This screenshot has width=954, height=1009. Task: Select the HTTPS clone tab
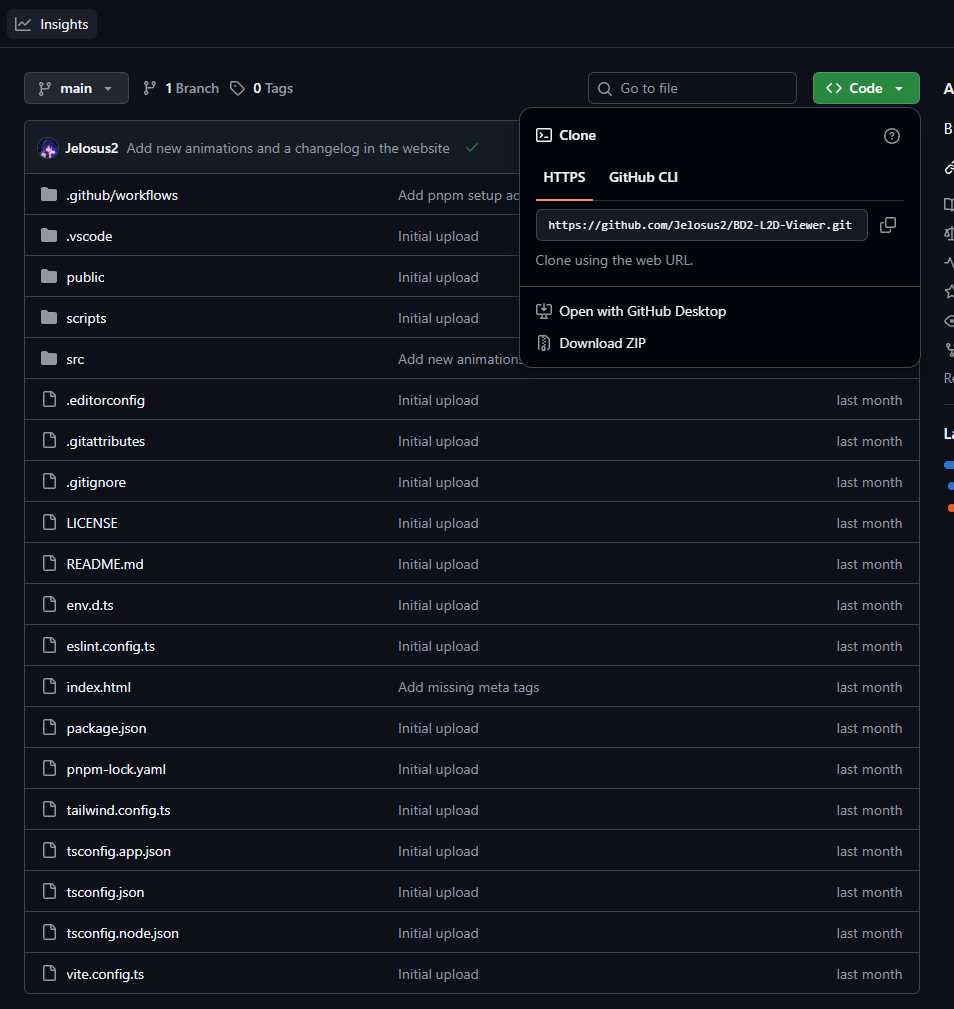click(564, 178)
